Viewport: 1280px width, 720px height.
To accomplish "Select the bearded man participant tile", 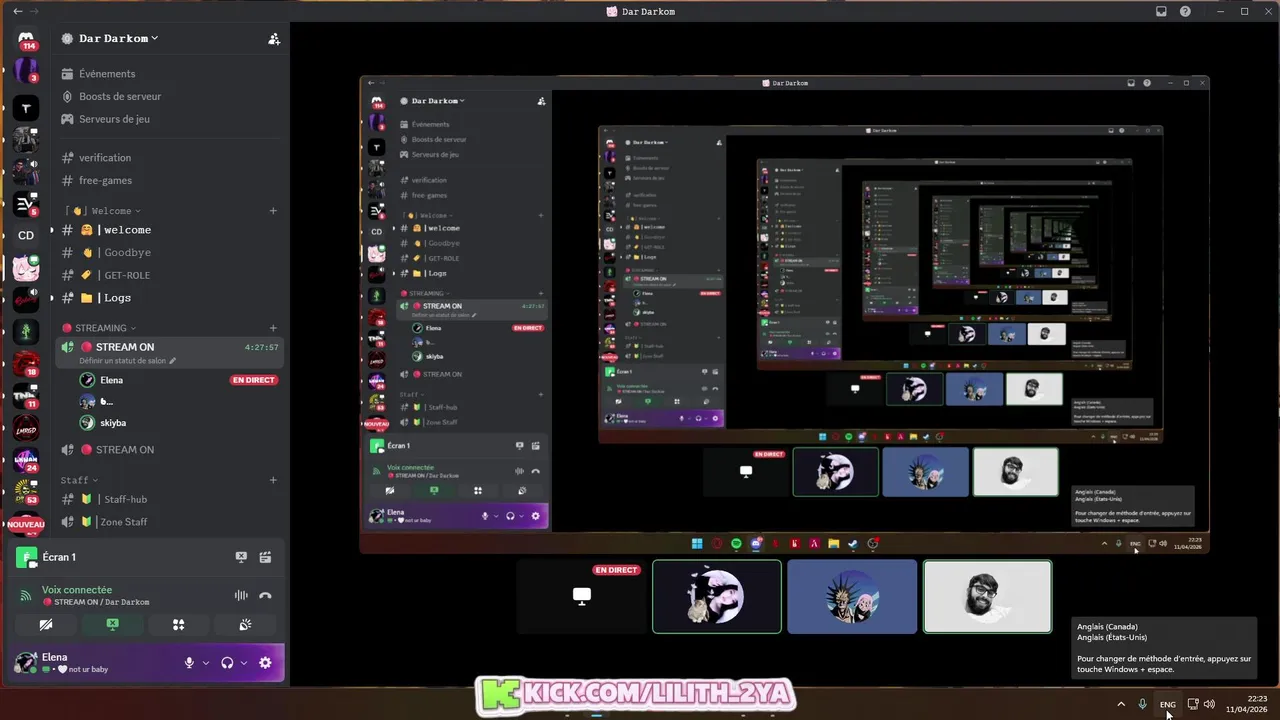I will click(x=987, y=596).
